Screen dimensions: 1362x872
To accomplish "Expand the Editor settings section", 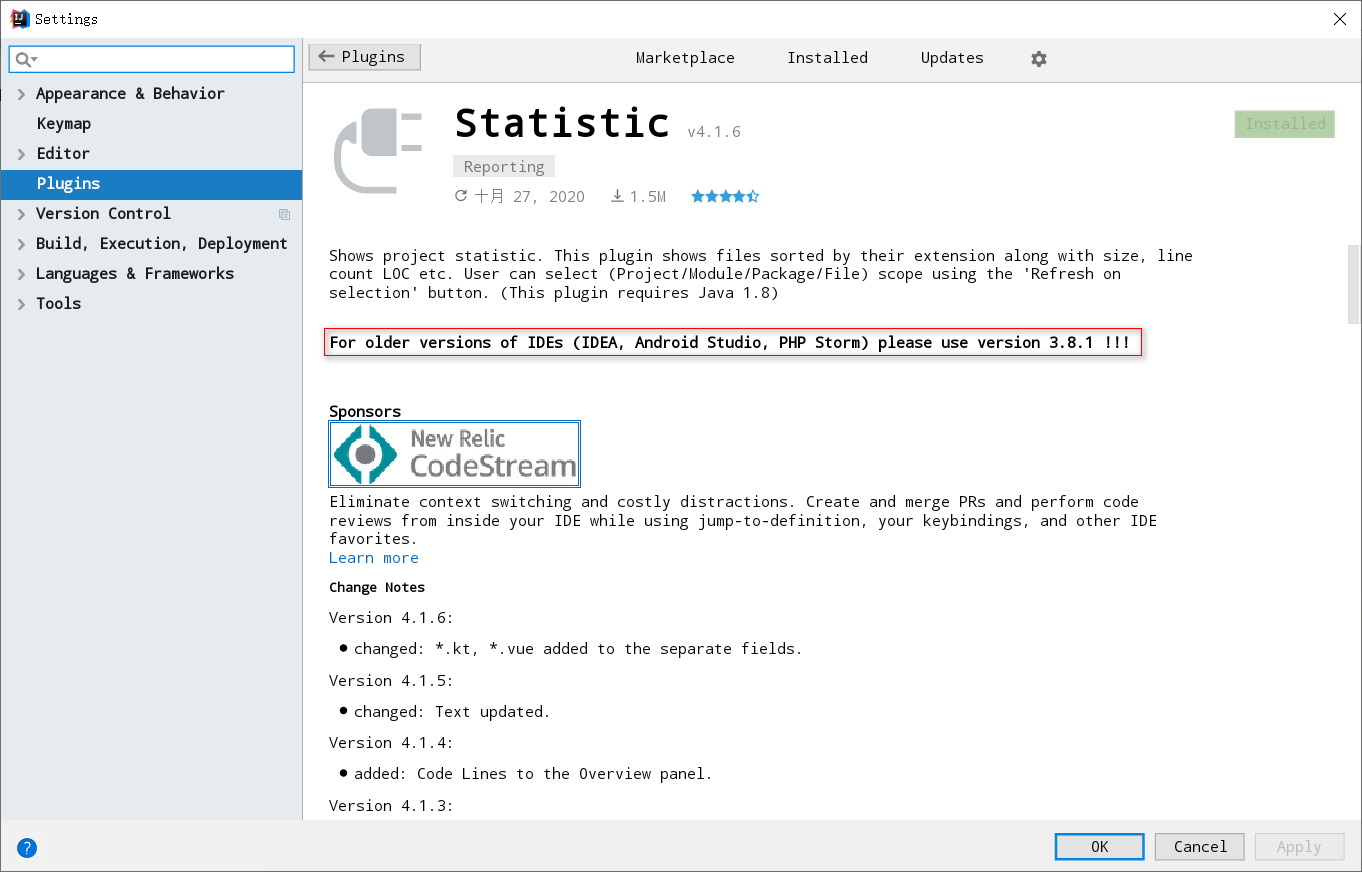I will point(21,154).
